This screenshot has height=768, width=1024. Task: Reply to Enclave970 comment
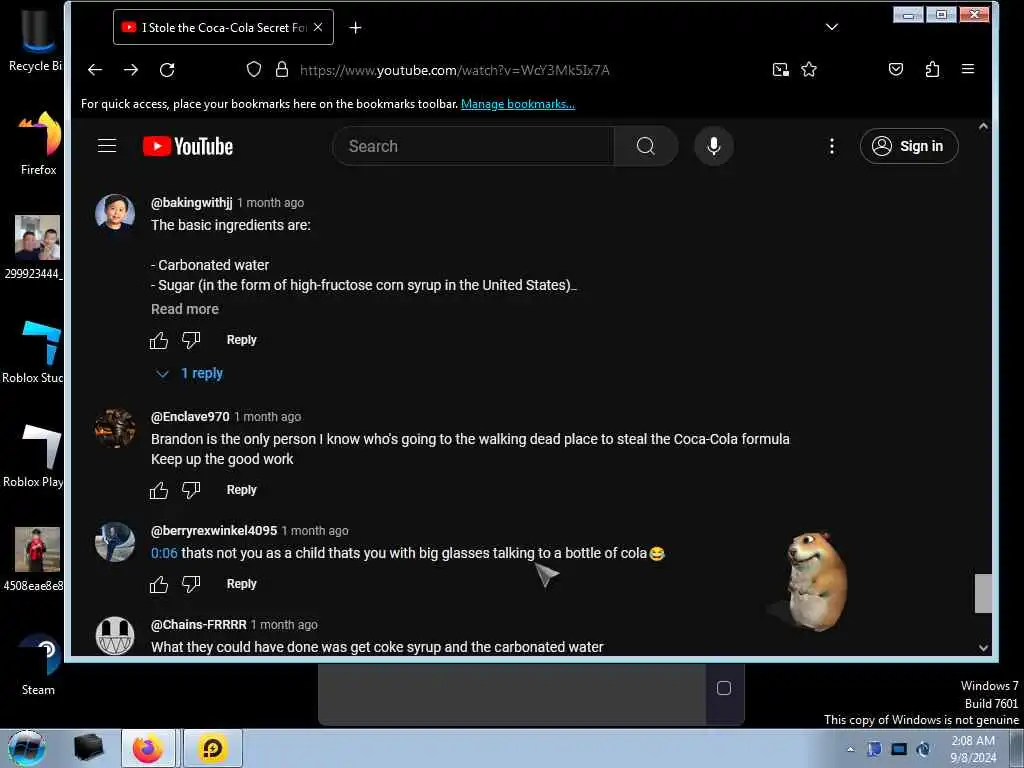click(x=242, y=490)
